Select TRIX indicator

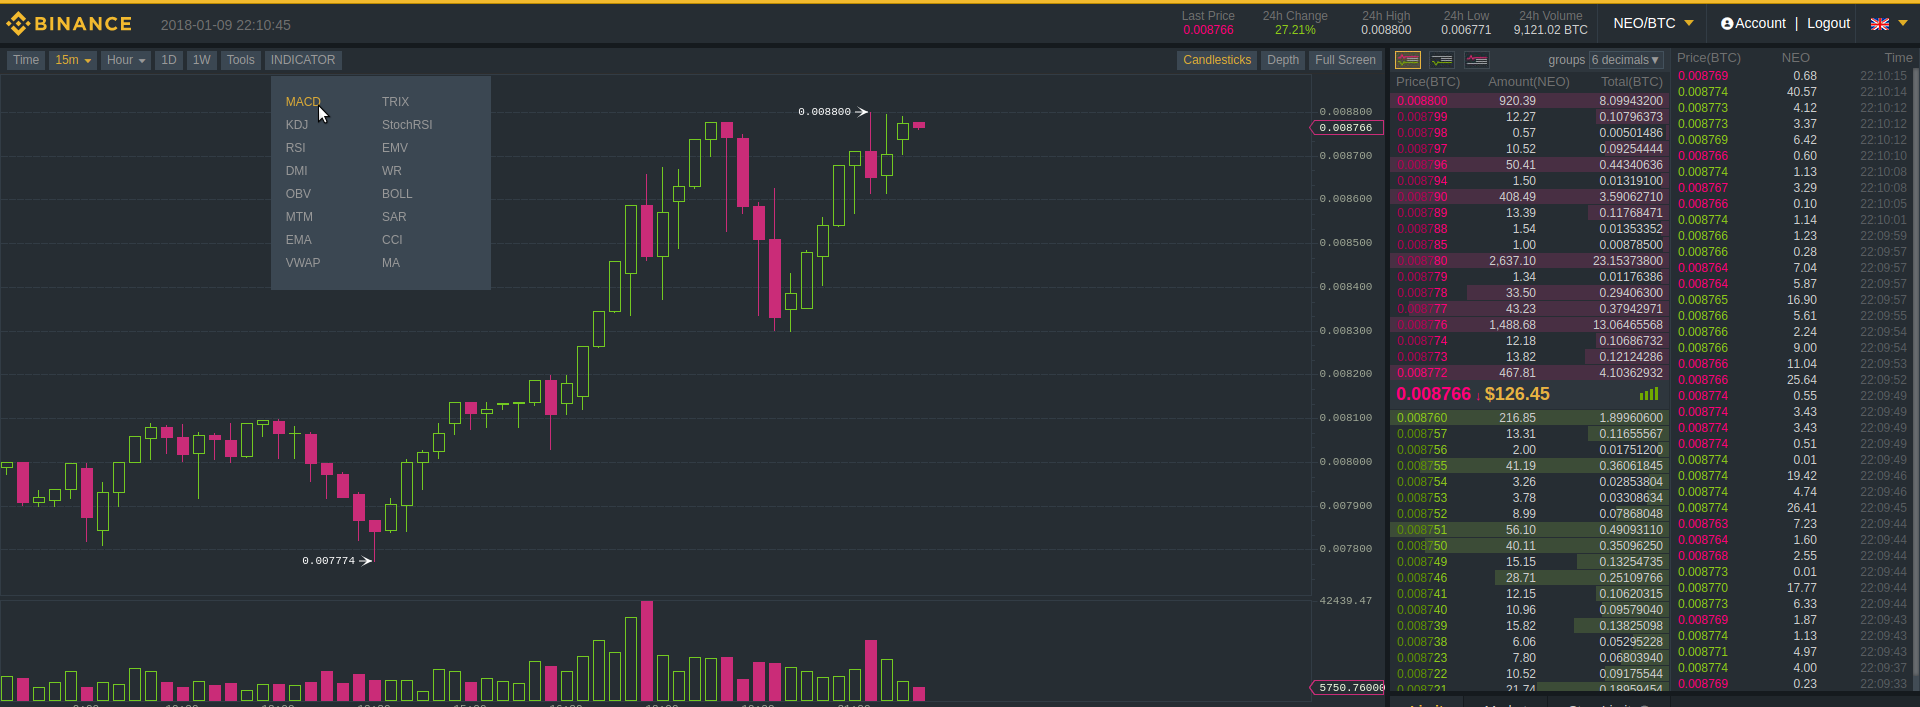click(x=395, y=102)
